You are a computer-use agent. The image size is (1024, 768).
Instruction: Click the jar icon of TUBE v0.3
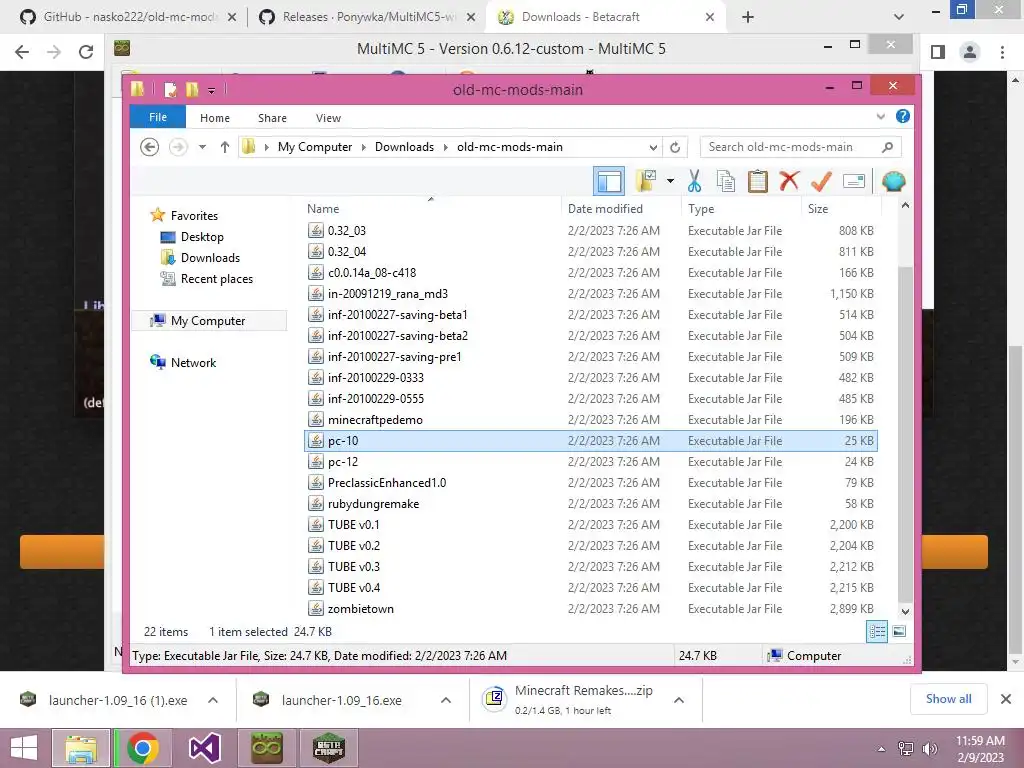316,566
